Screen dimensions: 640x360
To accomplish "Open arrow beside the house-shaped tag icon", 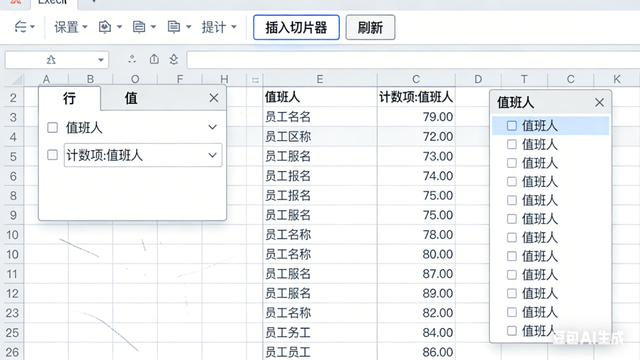I will tap(119, 27).
